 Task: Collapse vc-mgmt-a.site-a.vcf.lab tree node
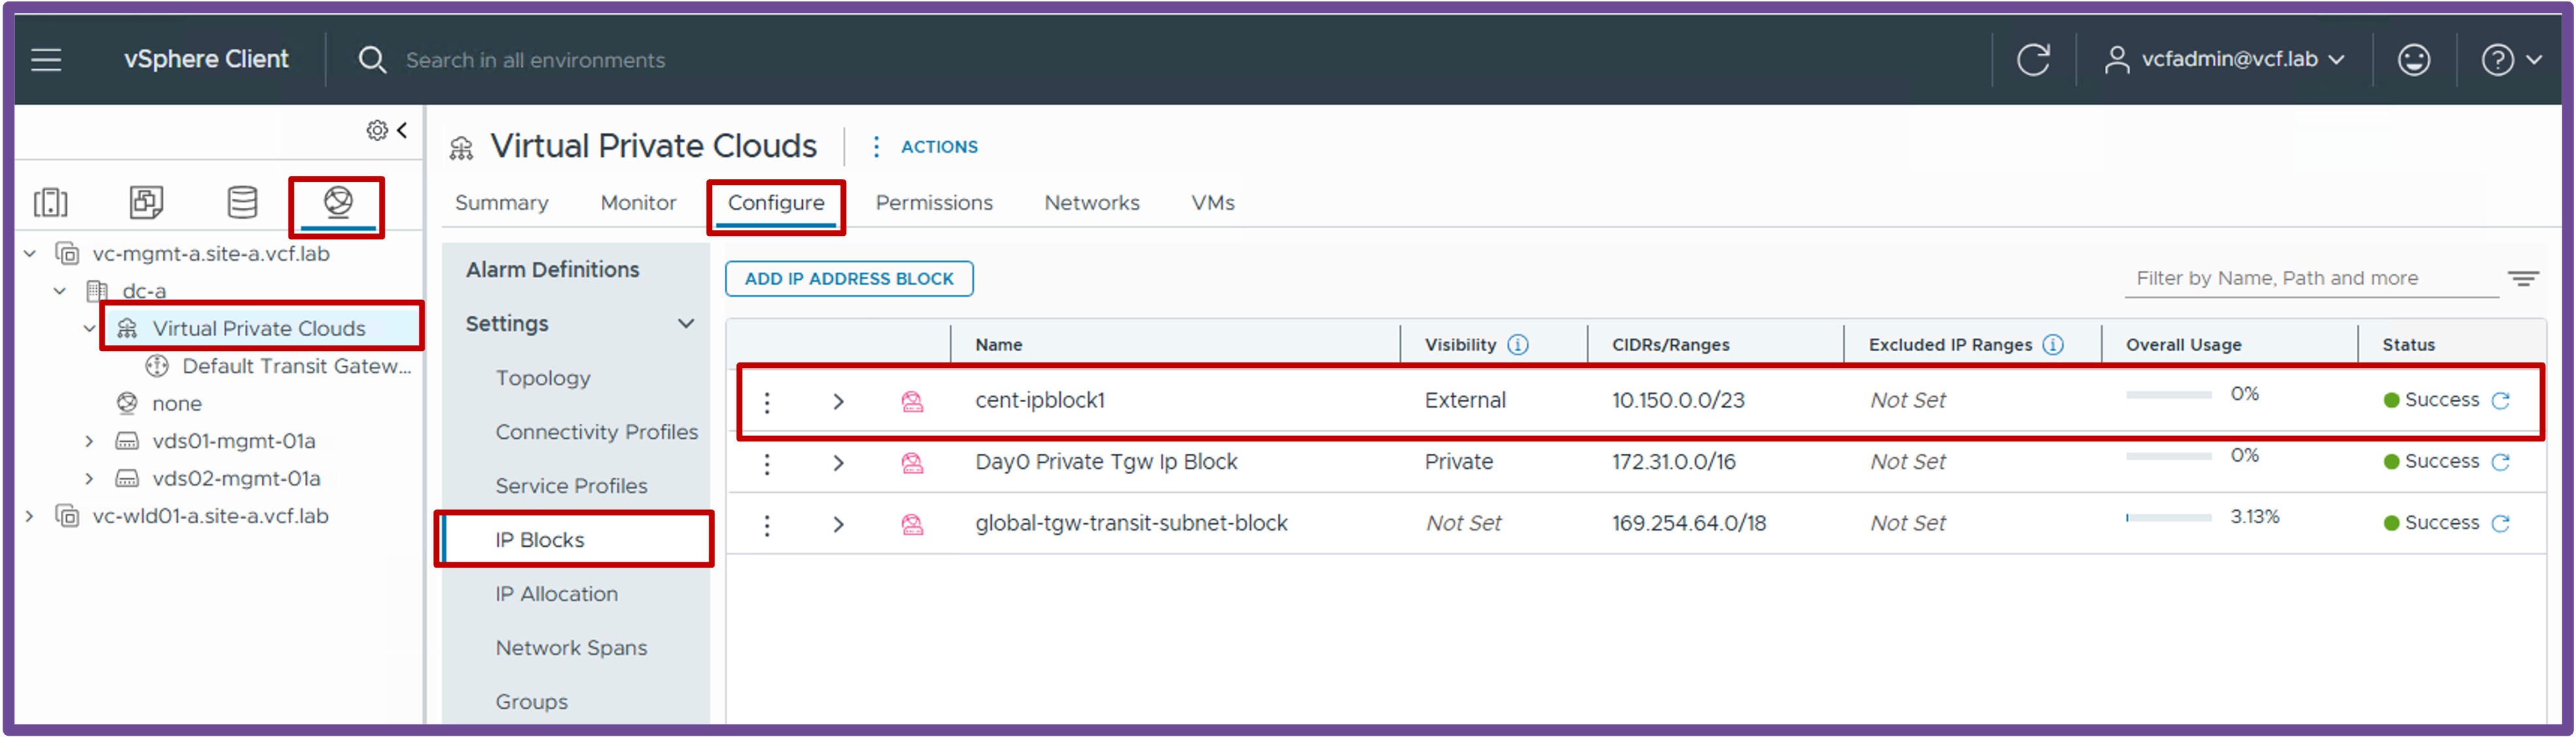(30, 254)
